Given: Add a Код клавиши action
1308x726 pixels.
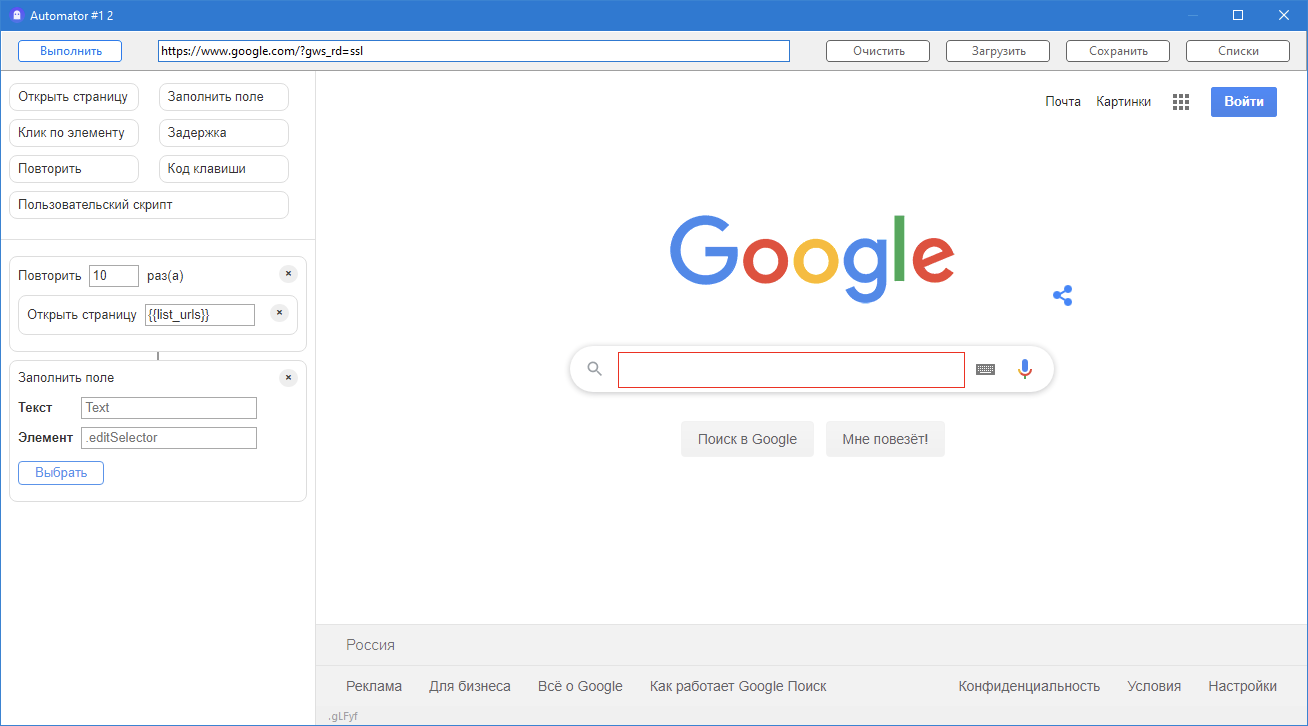Looking at the screenshot, I should (224, 169).
